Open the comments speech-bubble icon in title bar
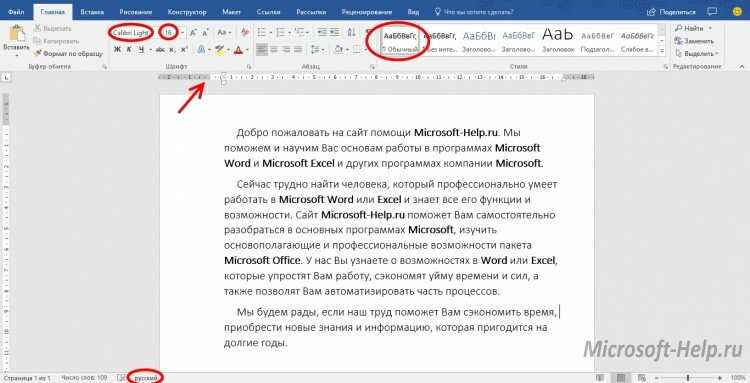750x383 pixels. tap(712, 11)
